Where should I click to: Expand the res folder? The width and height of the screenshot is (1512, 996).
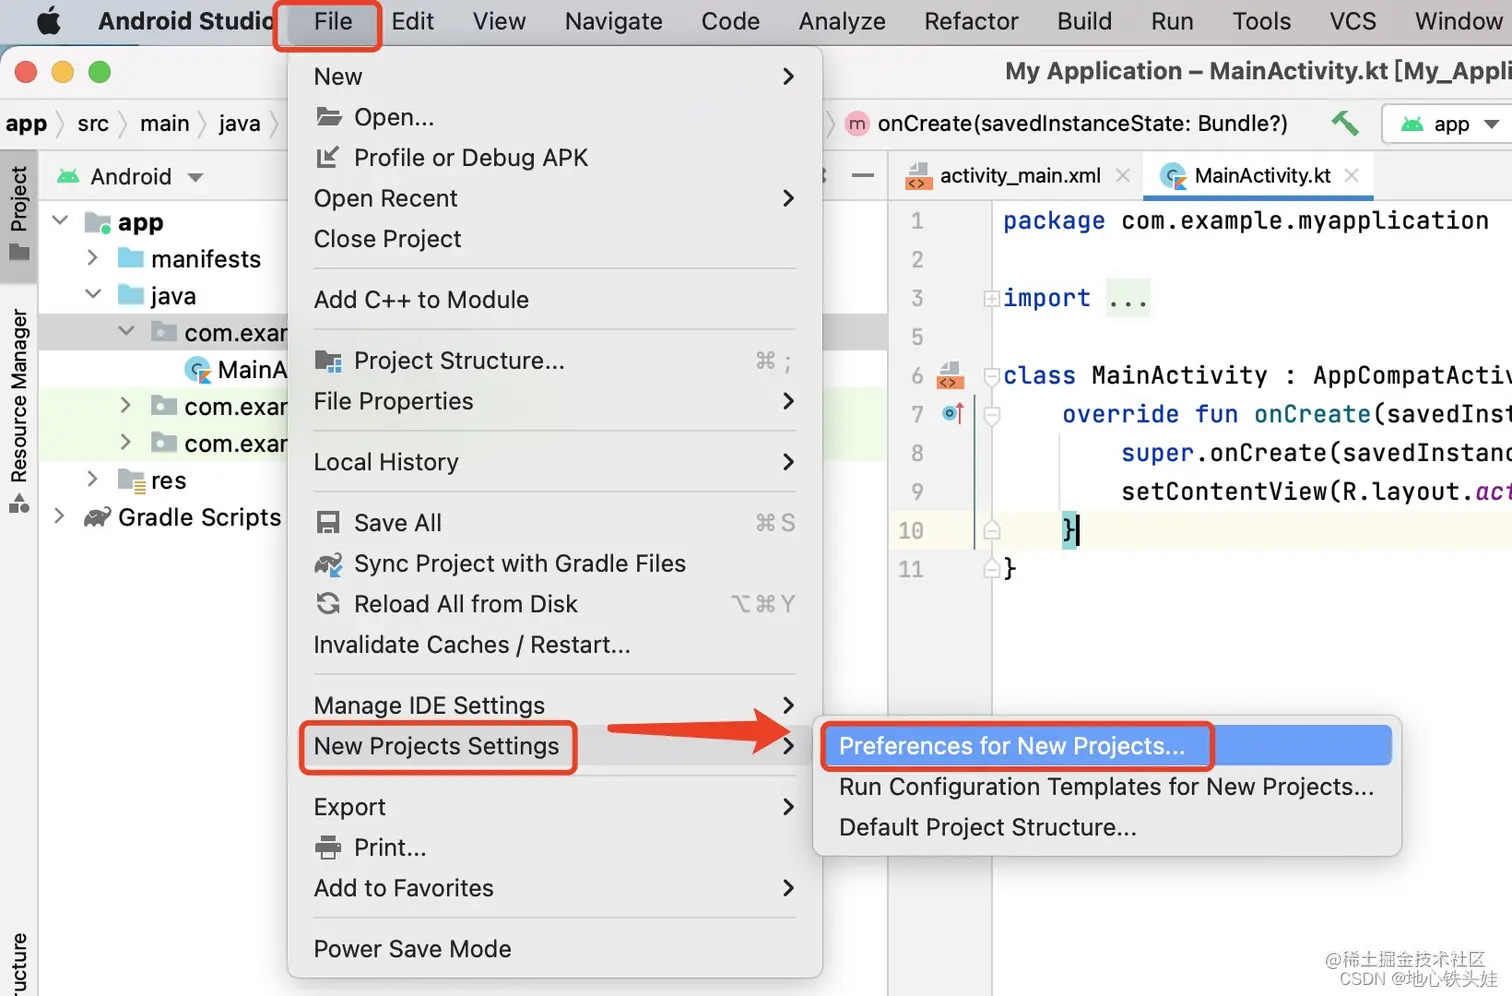tap(93, 480)
